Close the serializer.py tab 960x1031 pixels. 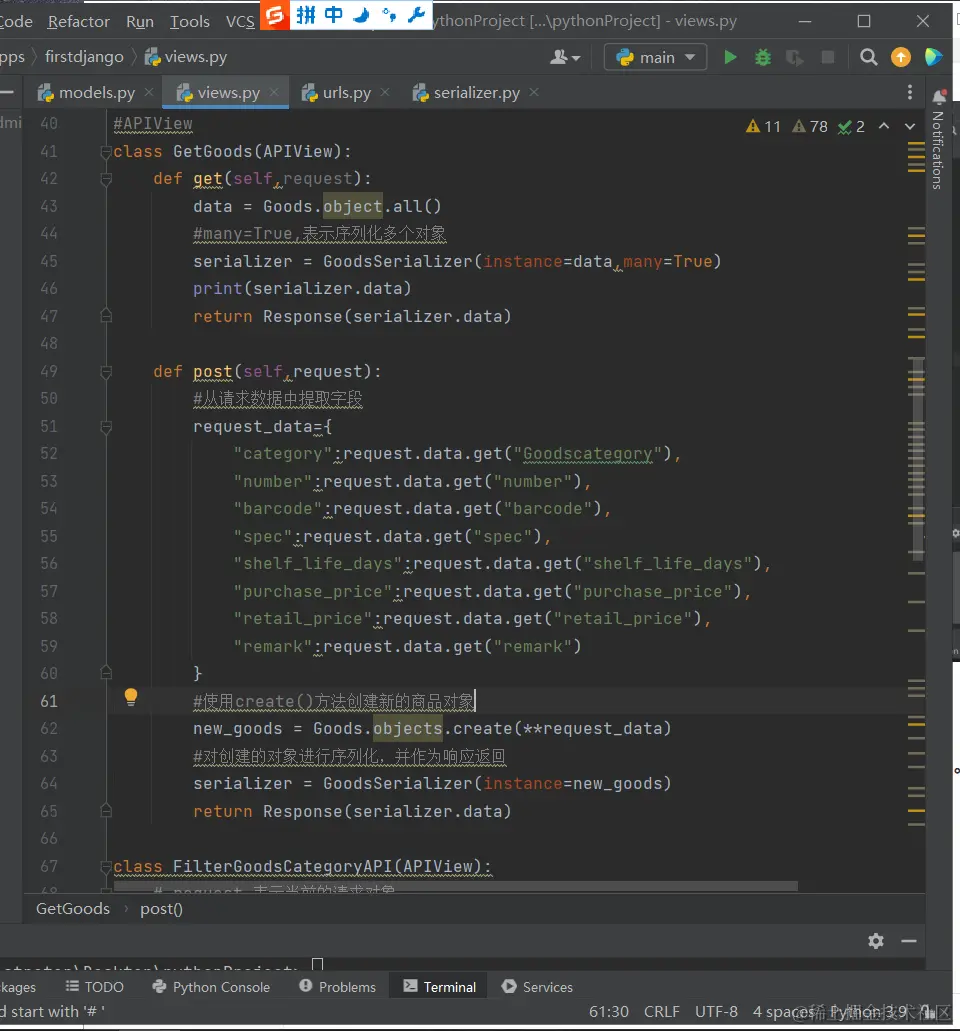(x=534, y=92)
